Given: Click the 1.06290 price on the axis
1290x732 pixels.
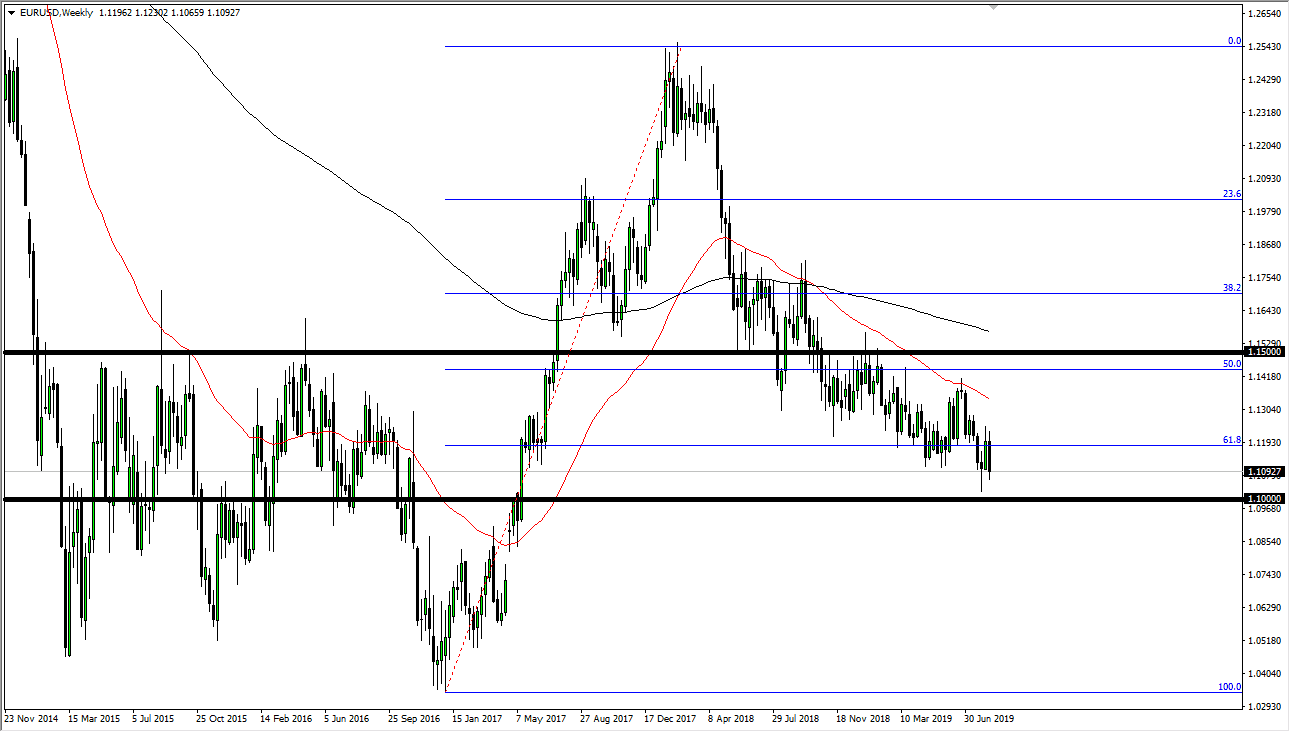Looking at the screenshot, I should click(x=1263, y=608).
